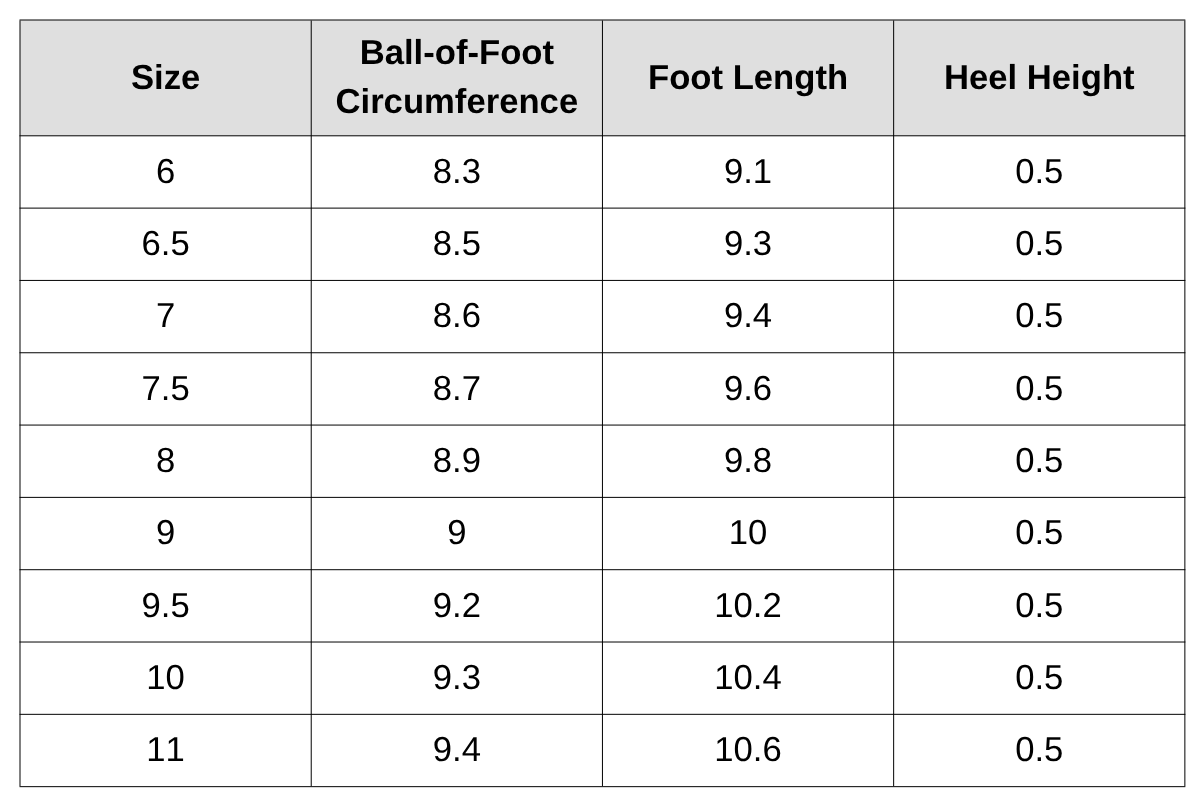Select heel height cell in size 8 row
This screenshot has width=1200, height=800.
1038,461
